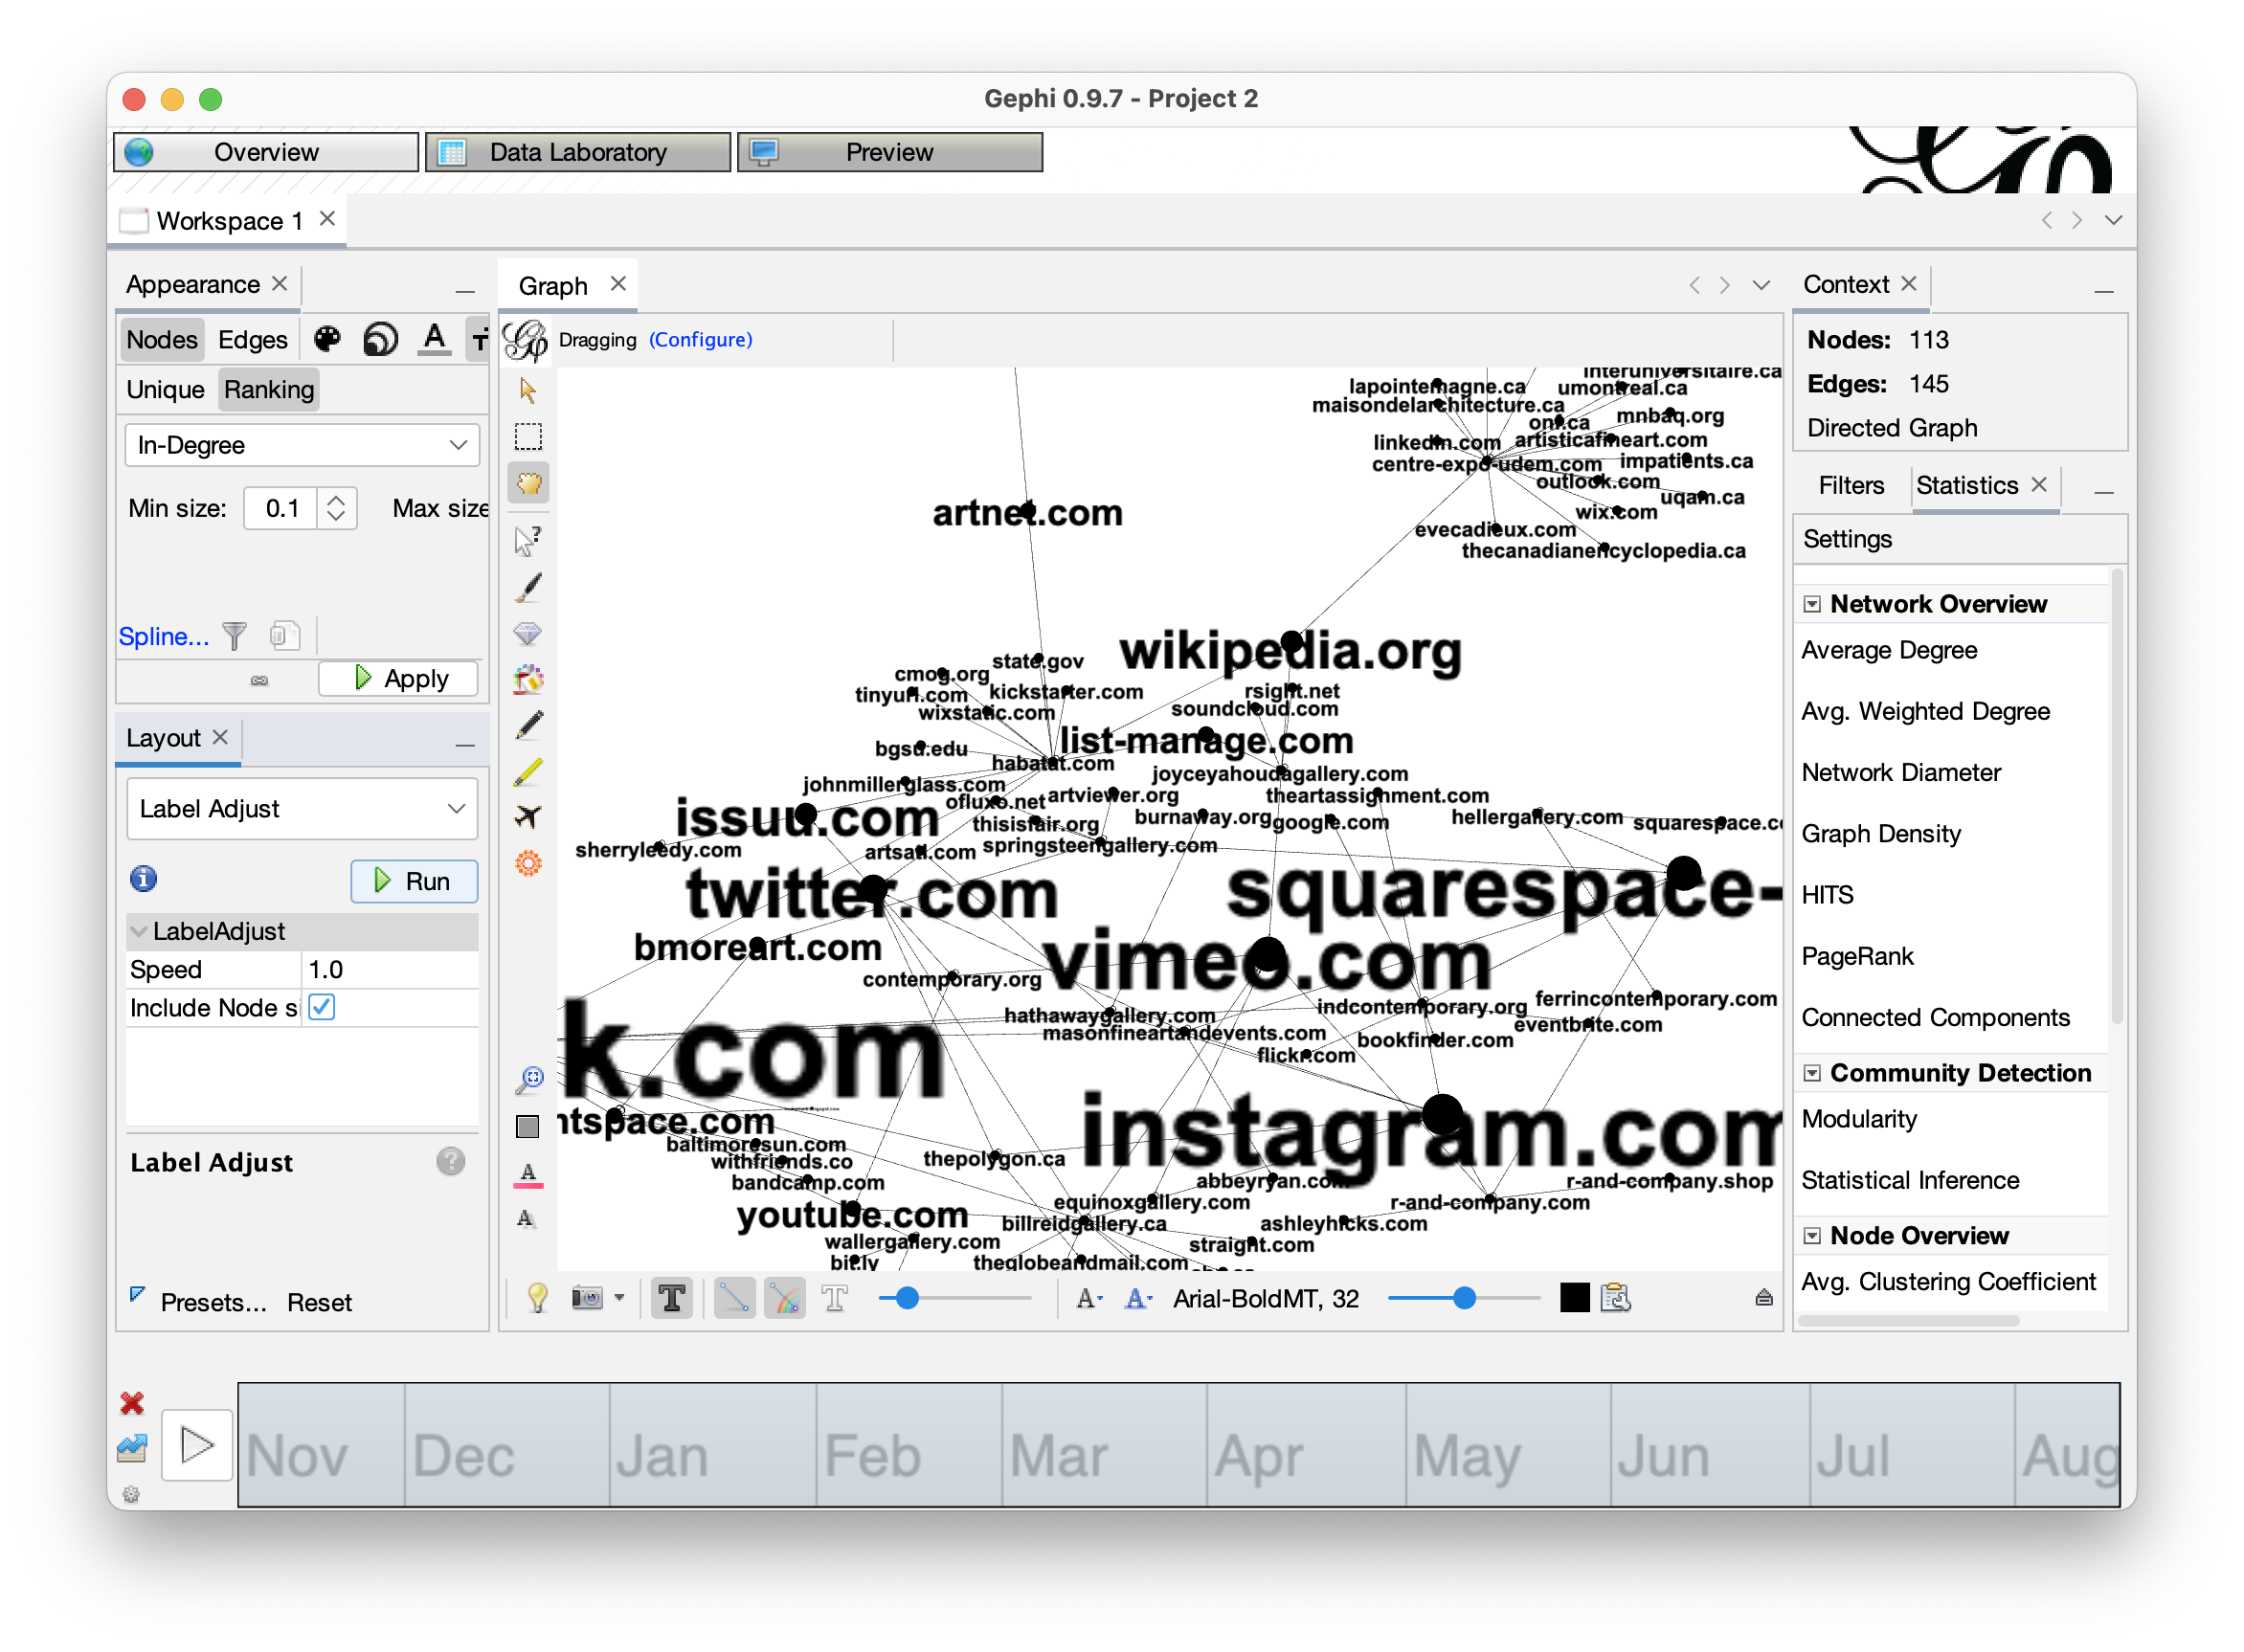Click reset label size icon
Image resolution: width=2244 pixels, height=1652 pixels.
click(526, 1218)
